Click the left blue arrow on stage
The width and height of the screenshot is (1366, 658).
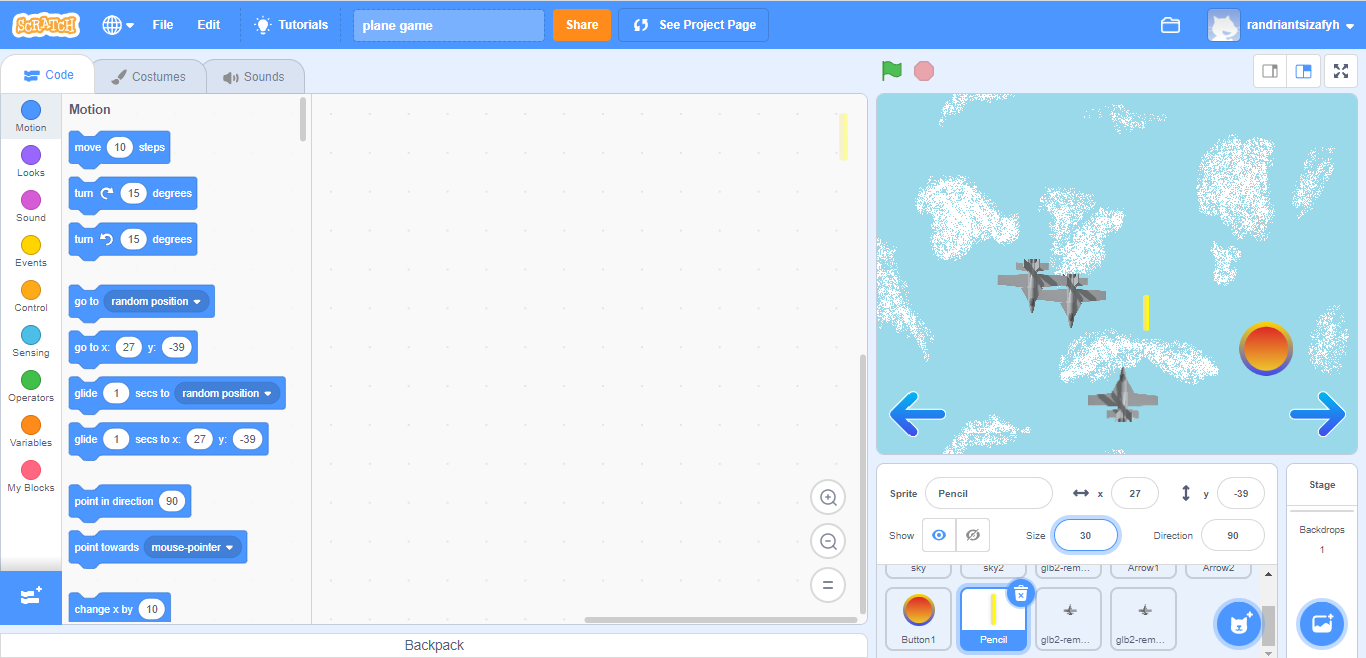(x=917, y=414)
